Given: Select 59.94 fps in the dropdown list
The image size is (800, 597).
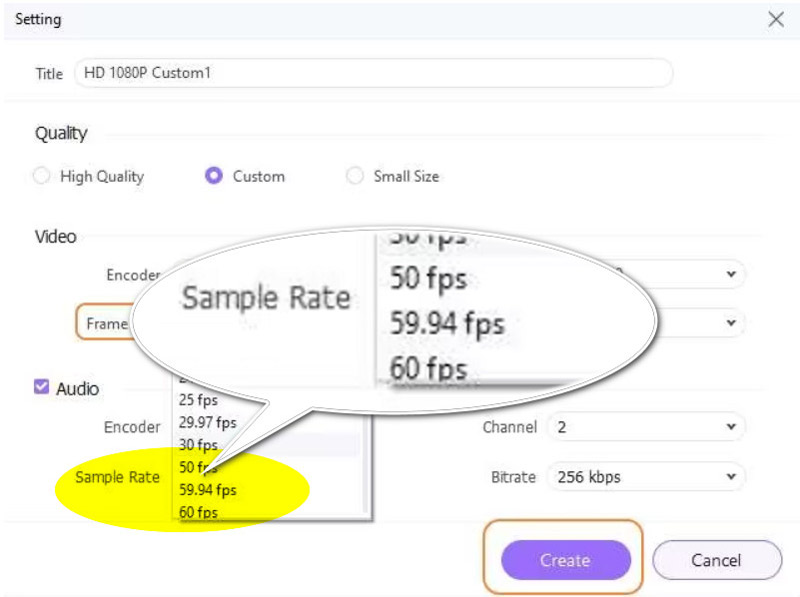Looking at the screenshot, I should pos(208,490).
